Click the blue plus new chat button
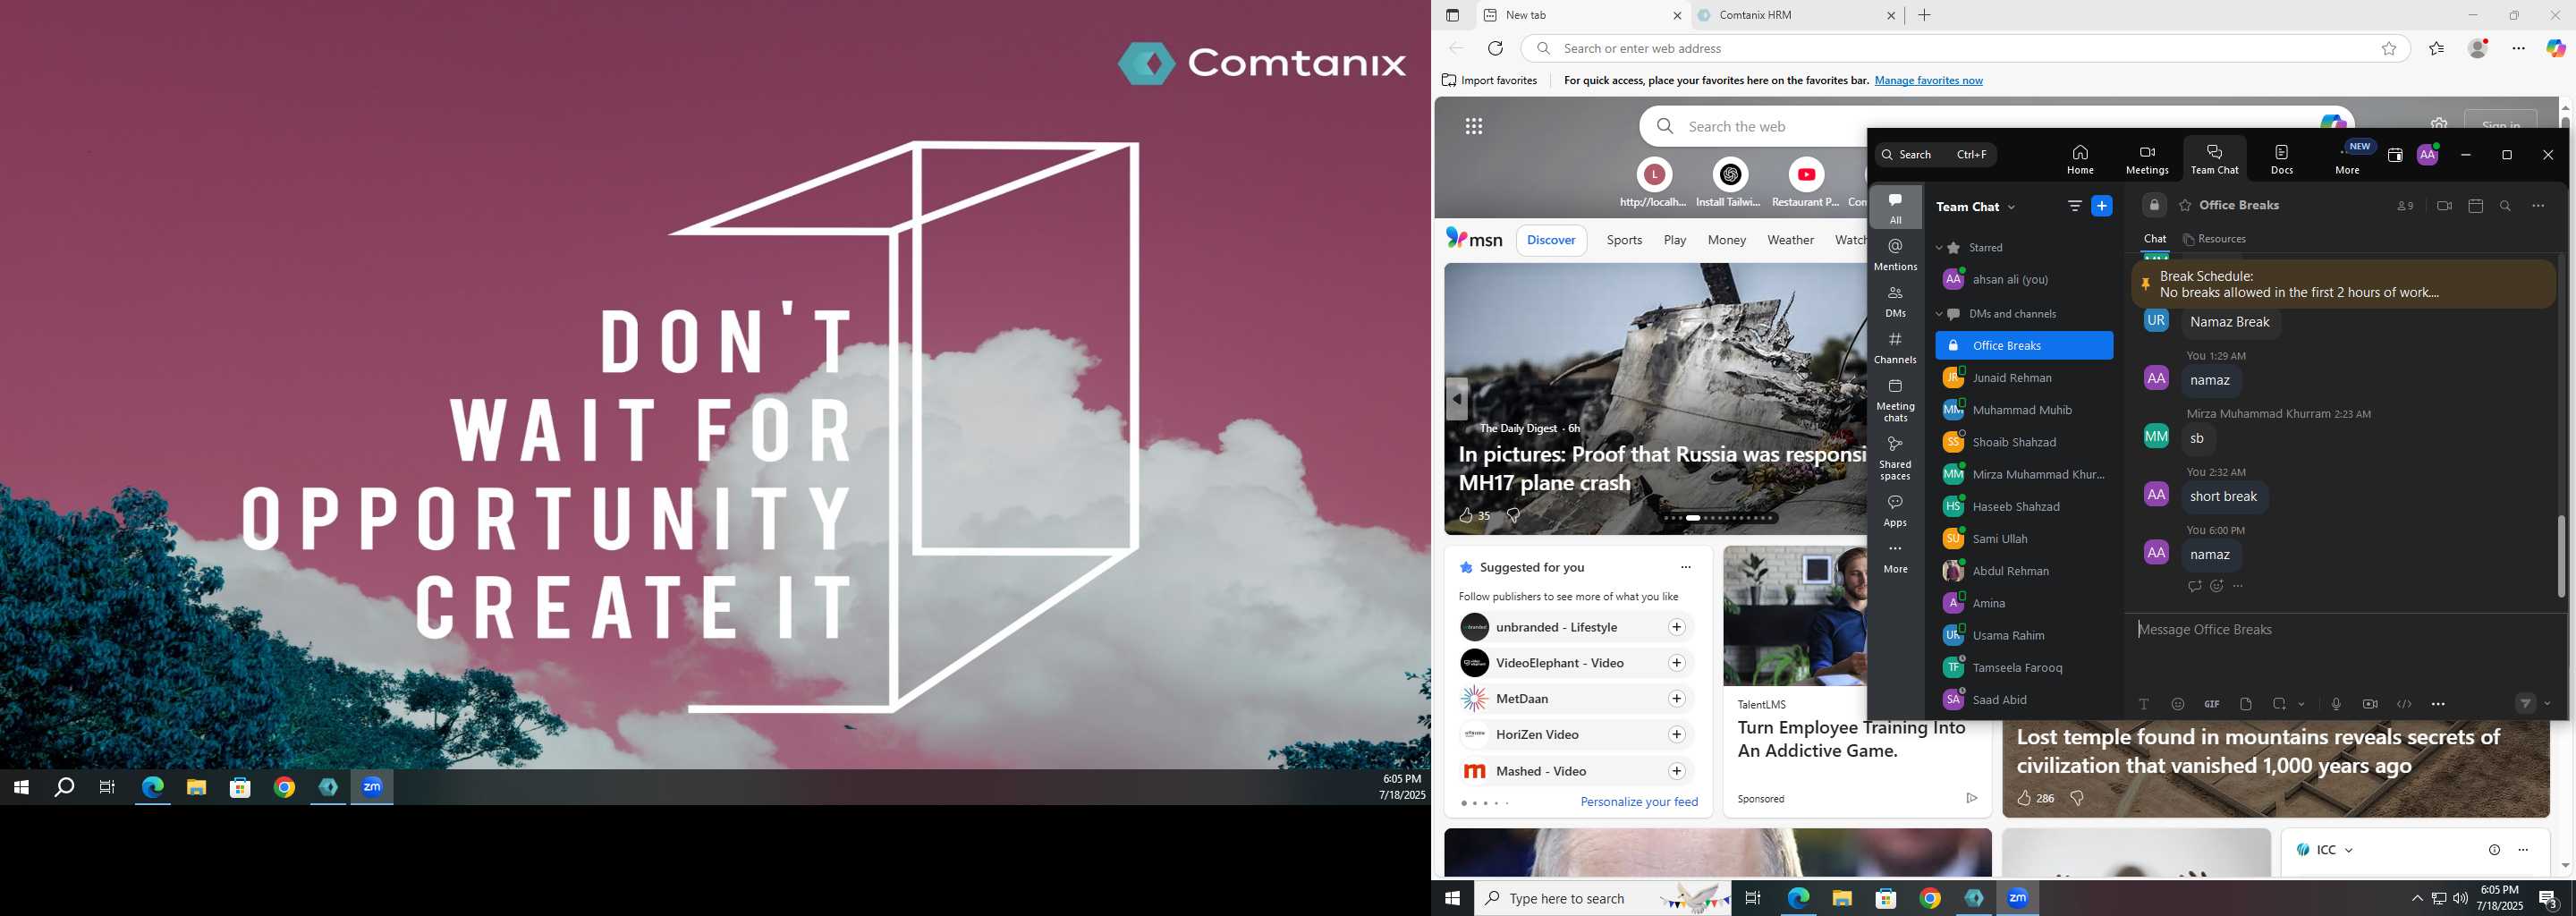Viewport: 2576px width, 916px height. pyautogui.click(x=2102, y=206)
